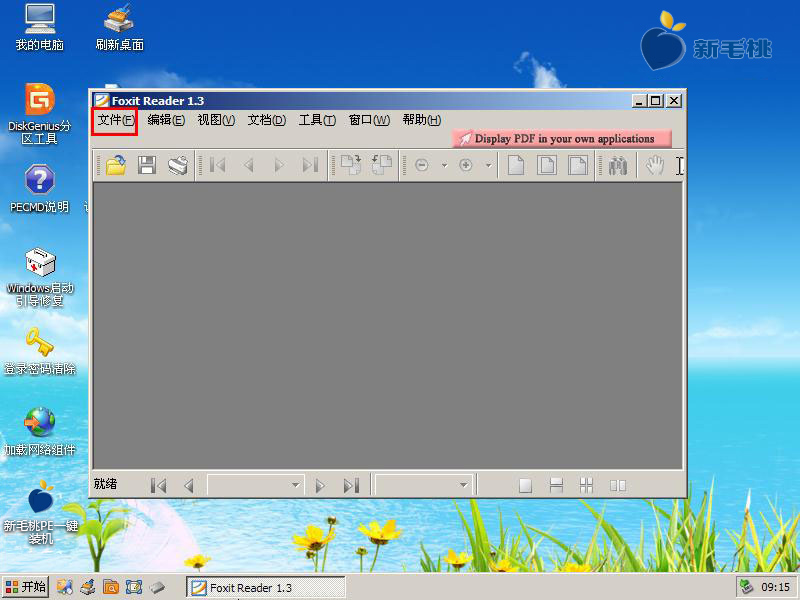Select facing pages layout in status bar
The image size is (800, 600).
click(617, 485)
